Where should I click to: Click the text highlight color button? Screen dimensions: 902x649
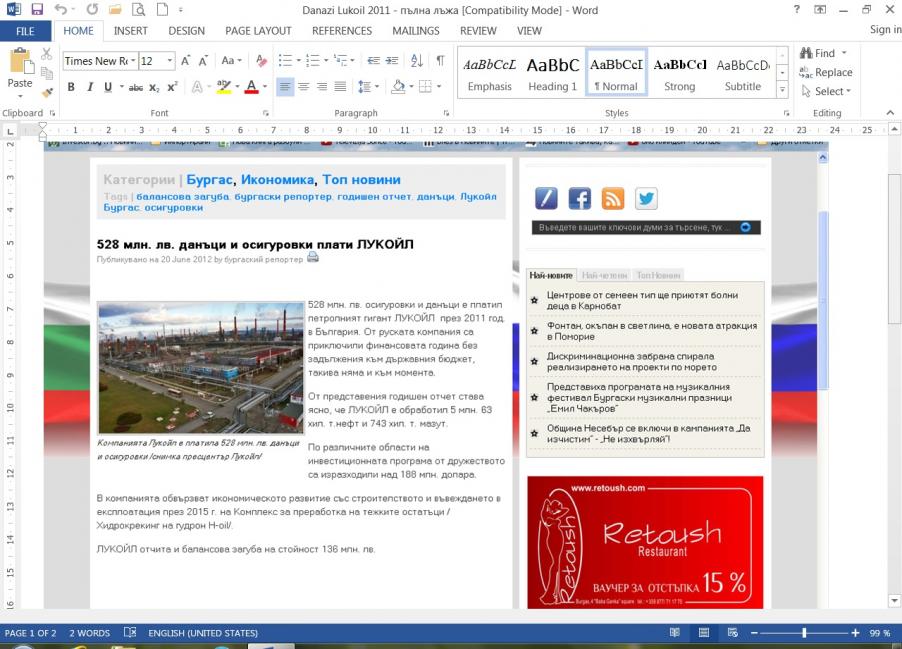(223, 87)
